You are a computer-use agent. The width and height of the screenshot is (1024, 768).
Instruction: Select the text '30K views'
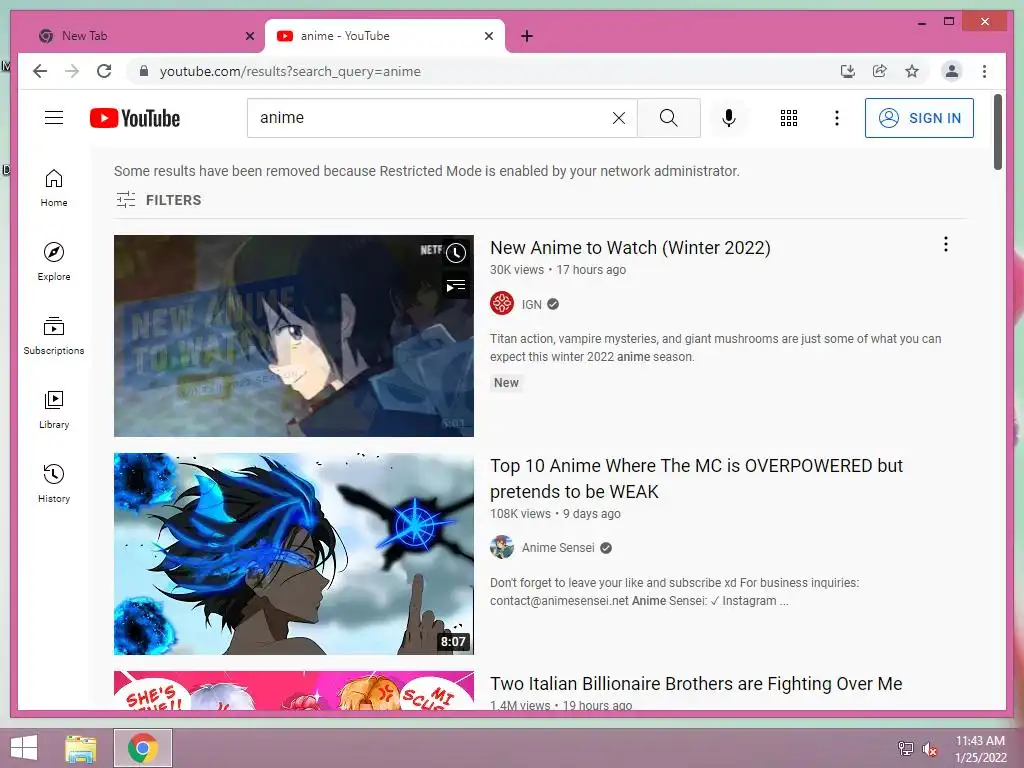[x=517, y=270]
